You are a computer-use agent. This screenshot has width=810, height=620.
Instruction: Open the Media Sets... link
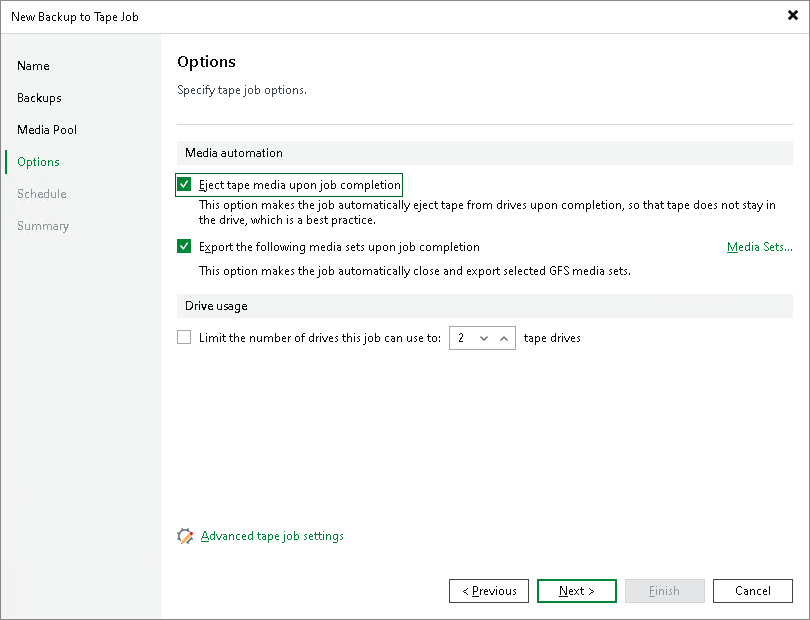tap(759, 246)
